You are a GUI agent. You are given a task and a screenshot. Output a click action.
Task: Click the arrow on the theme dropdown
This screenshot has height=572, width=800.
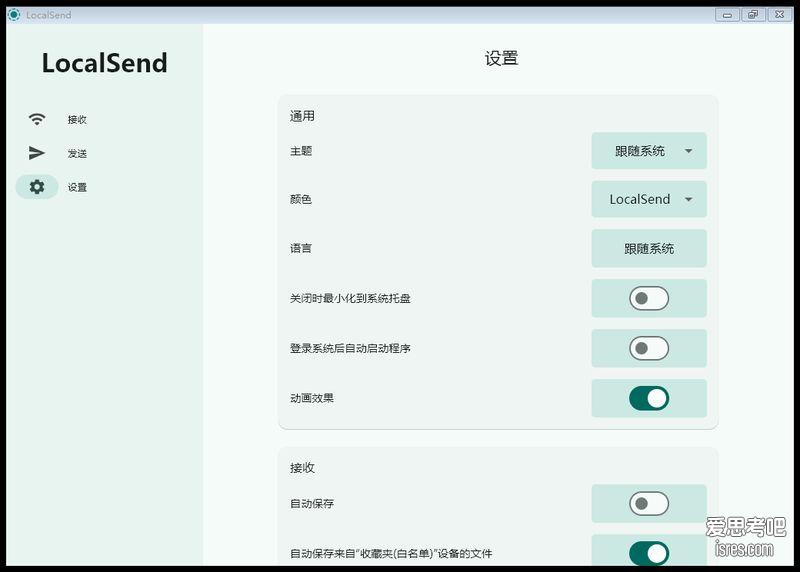click(x=688, y=151)
